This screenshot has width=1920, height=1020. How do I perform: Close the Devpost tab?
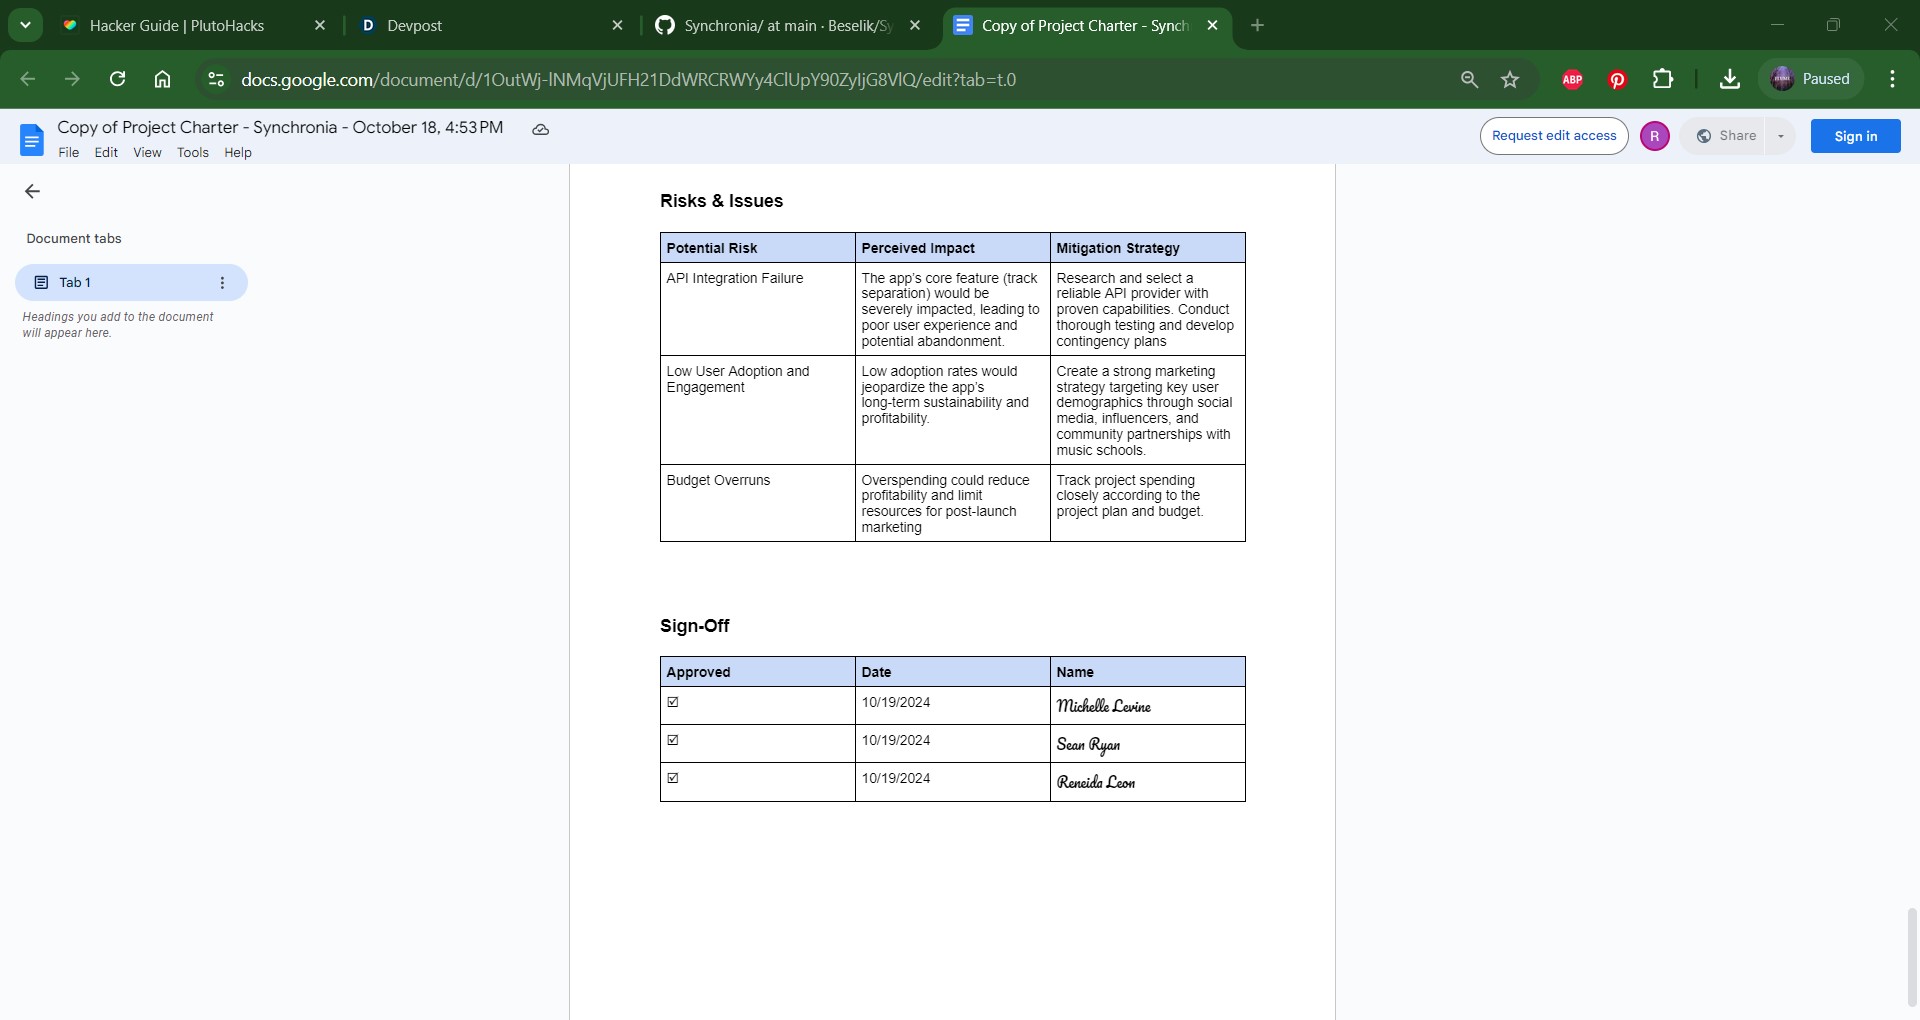point(617,26)
